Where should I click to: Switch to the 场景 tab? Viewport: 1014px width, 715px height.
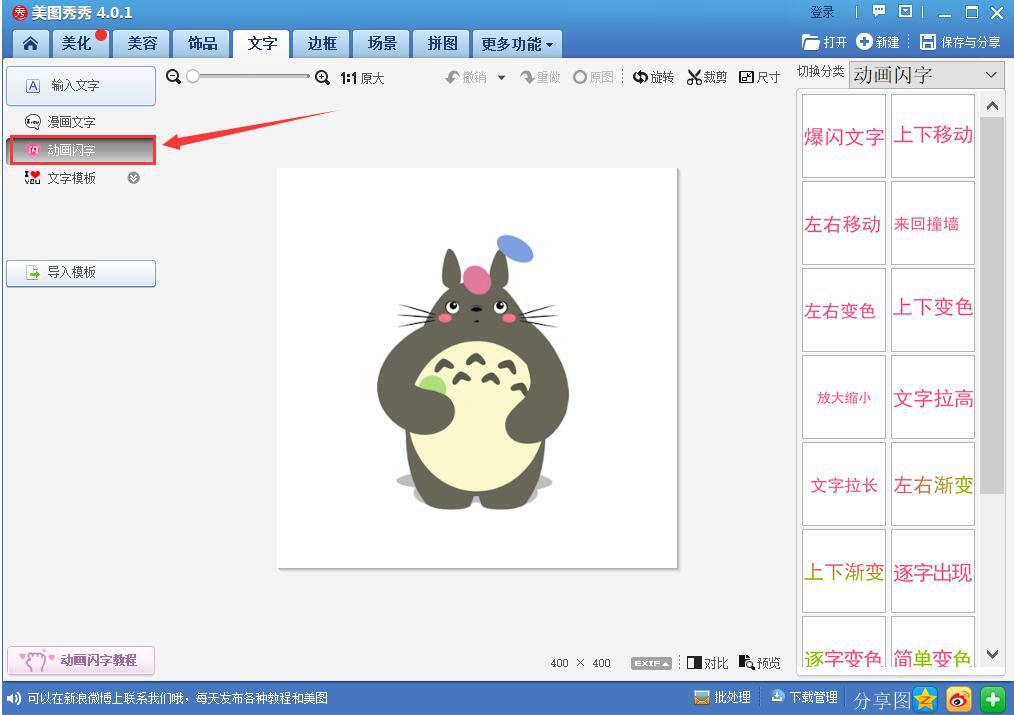click(382, 44)
